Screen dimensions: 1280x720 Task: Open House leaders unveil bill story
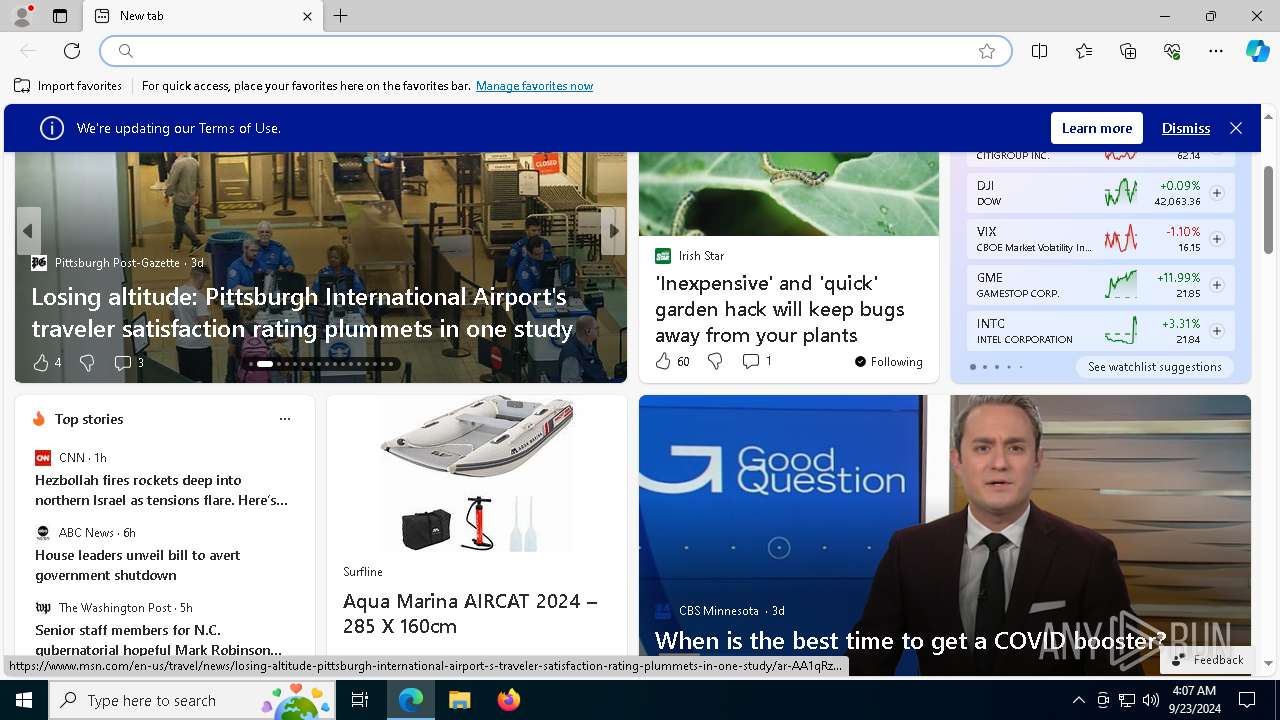coord(138,565)
